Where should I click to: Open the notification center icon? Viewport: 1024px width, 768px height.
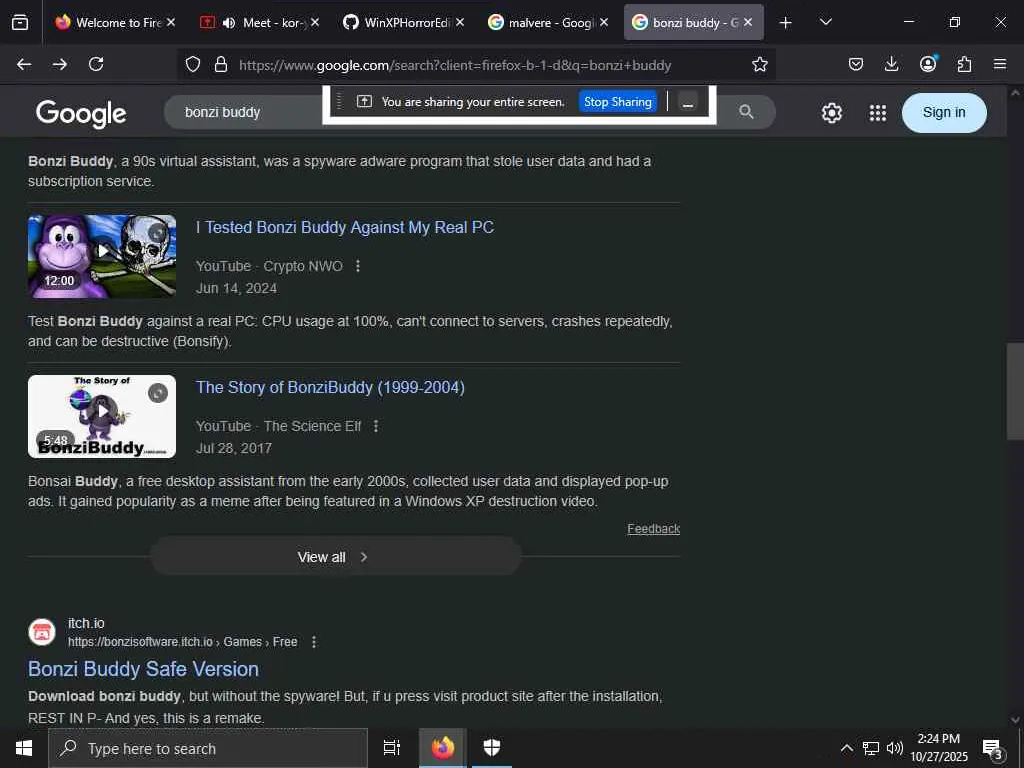point(993,750)
